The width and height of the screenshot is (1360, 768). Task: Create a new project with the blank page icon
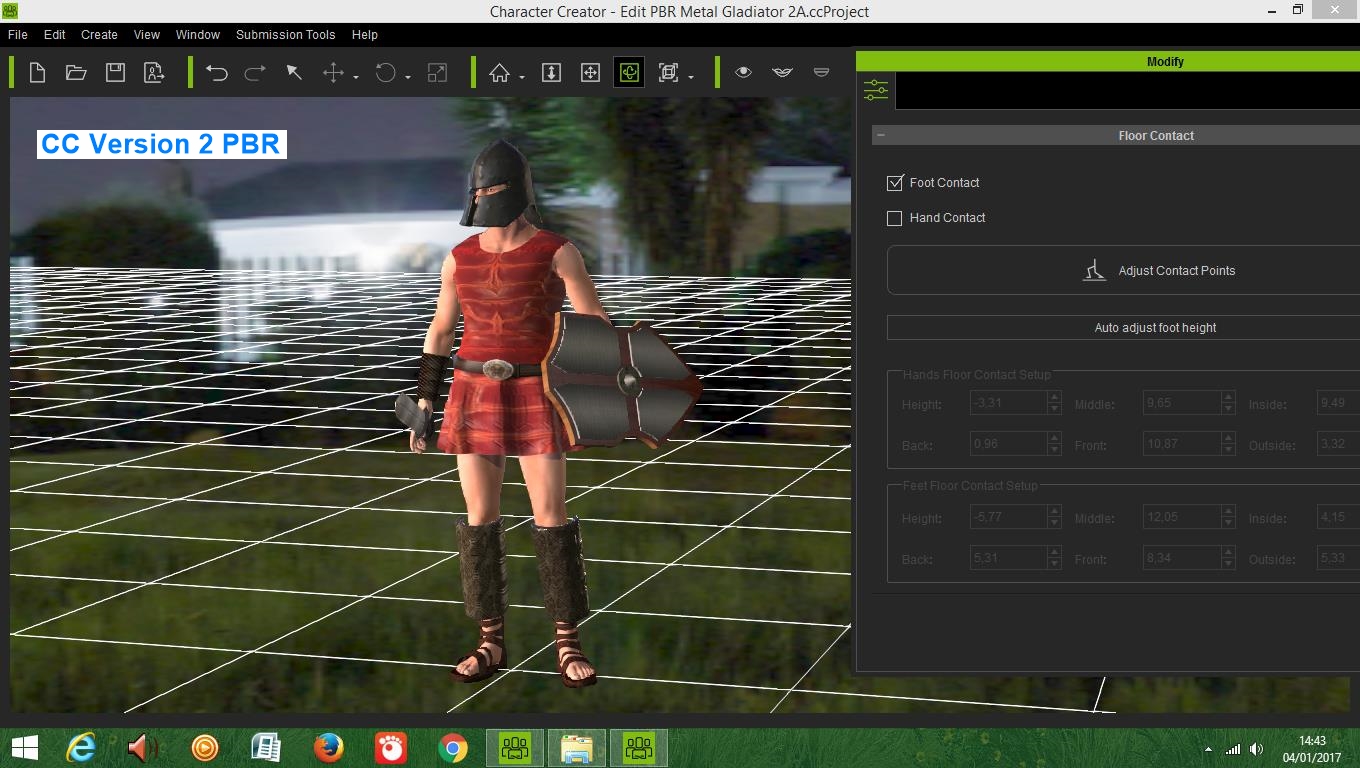pyautogui.click(x=37, y=73)
